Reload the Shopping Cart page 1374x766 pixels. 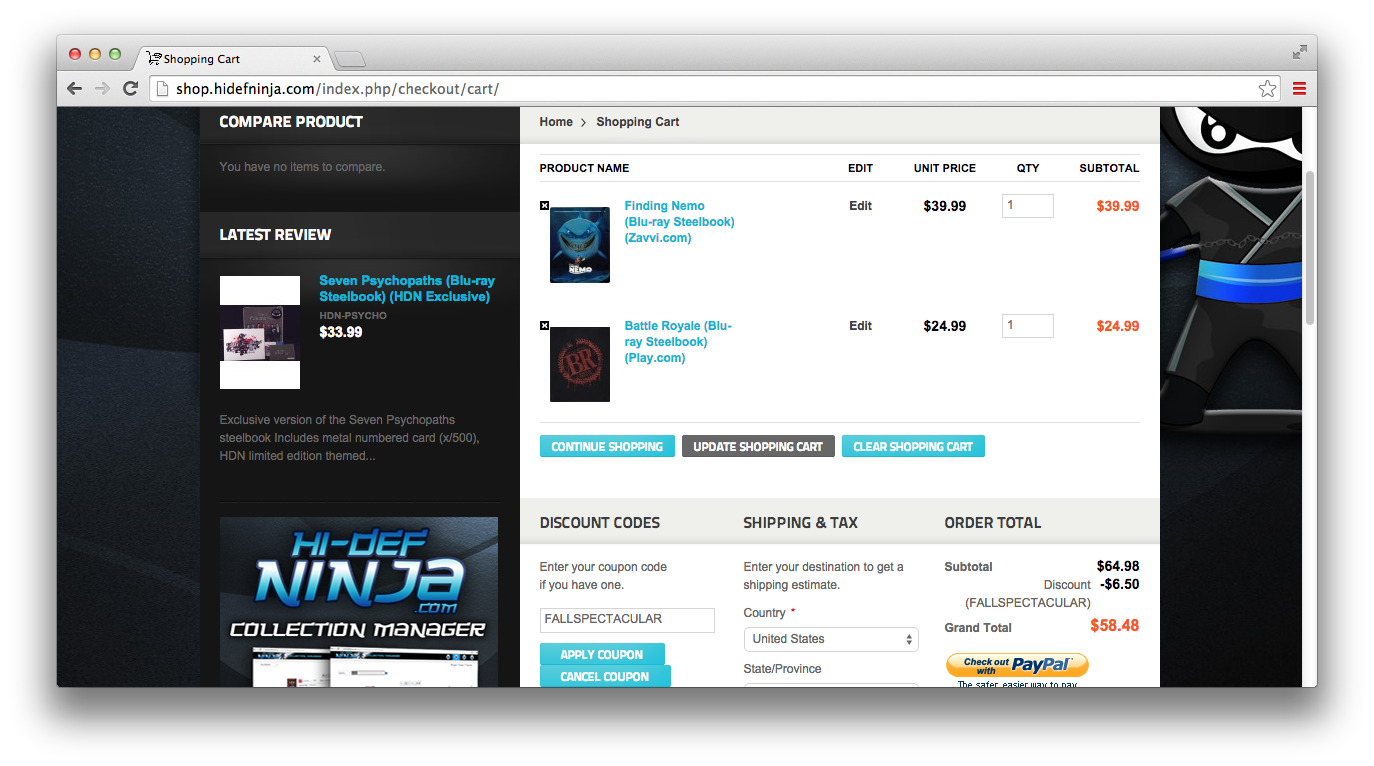(x=130, y=89)
